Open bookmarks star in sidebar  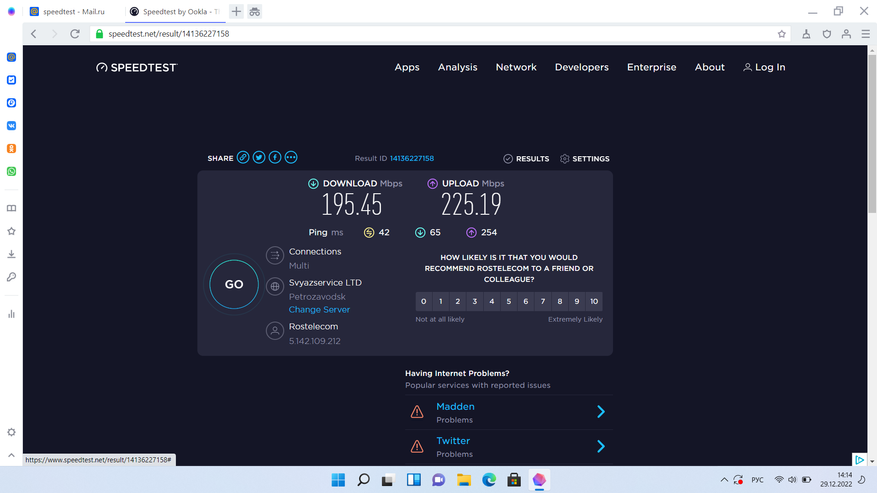pyautogui.click(x=11, y=231)
